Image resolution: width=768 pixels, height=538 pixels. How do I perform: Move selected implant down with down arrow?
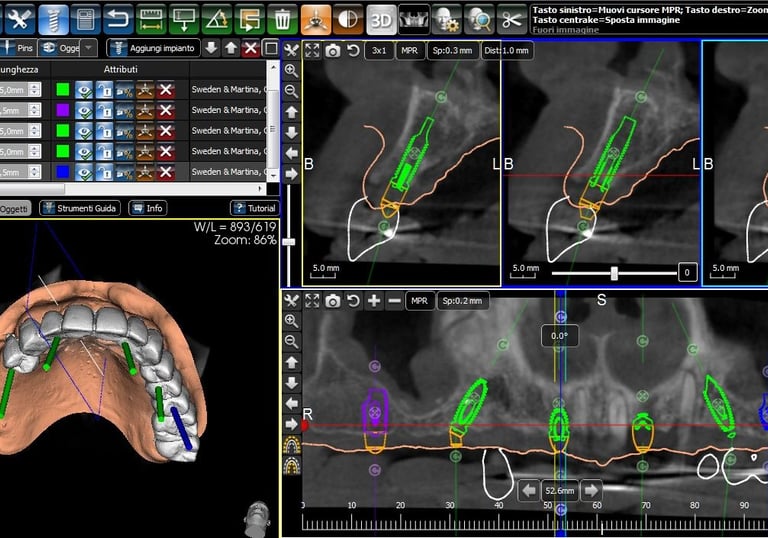[x=211, y=48]
